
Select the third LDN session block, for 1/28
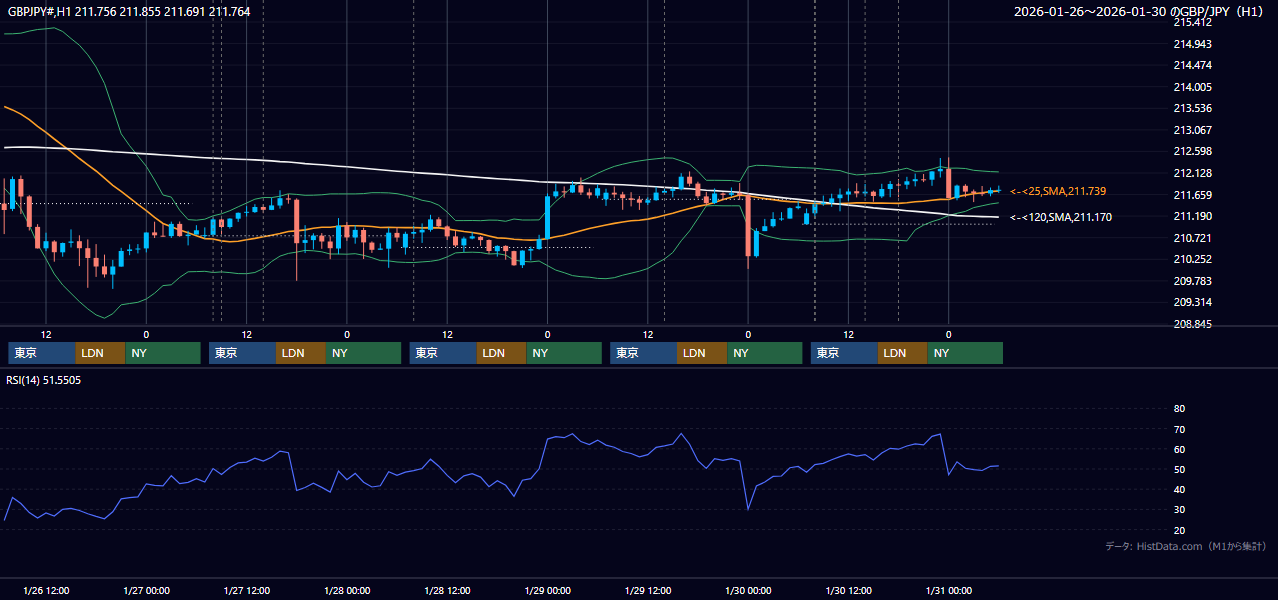coord(502,353)
